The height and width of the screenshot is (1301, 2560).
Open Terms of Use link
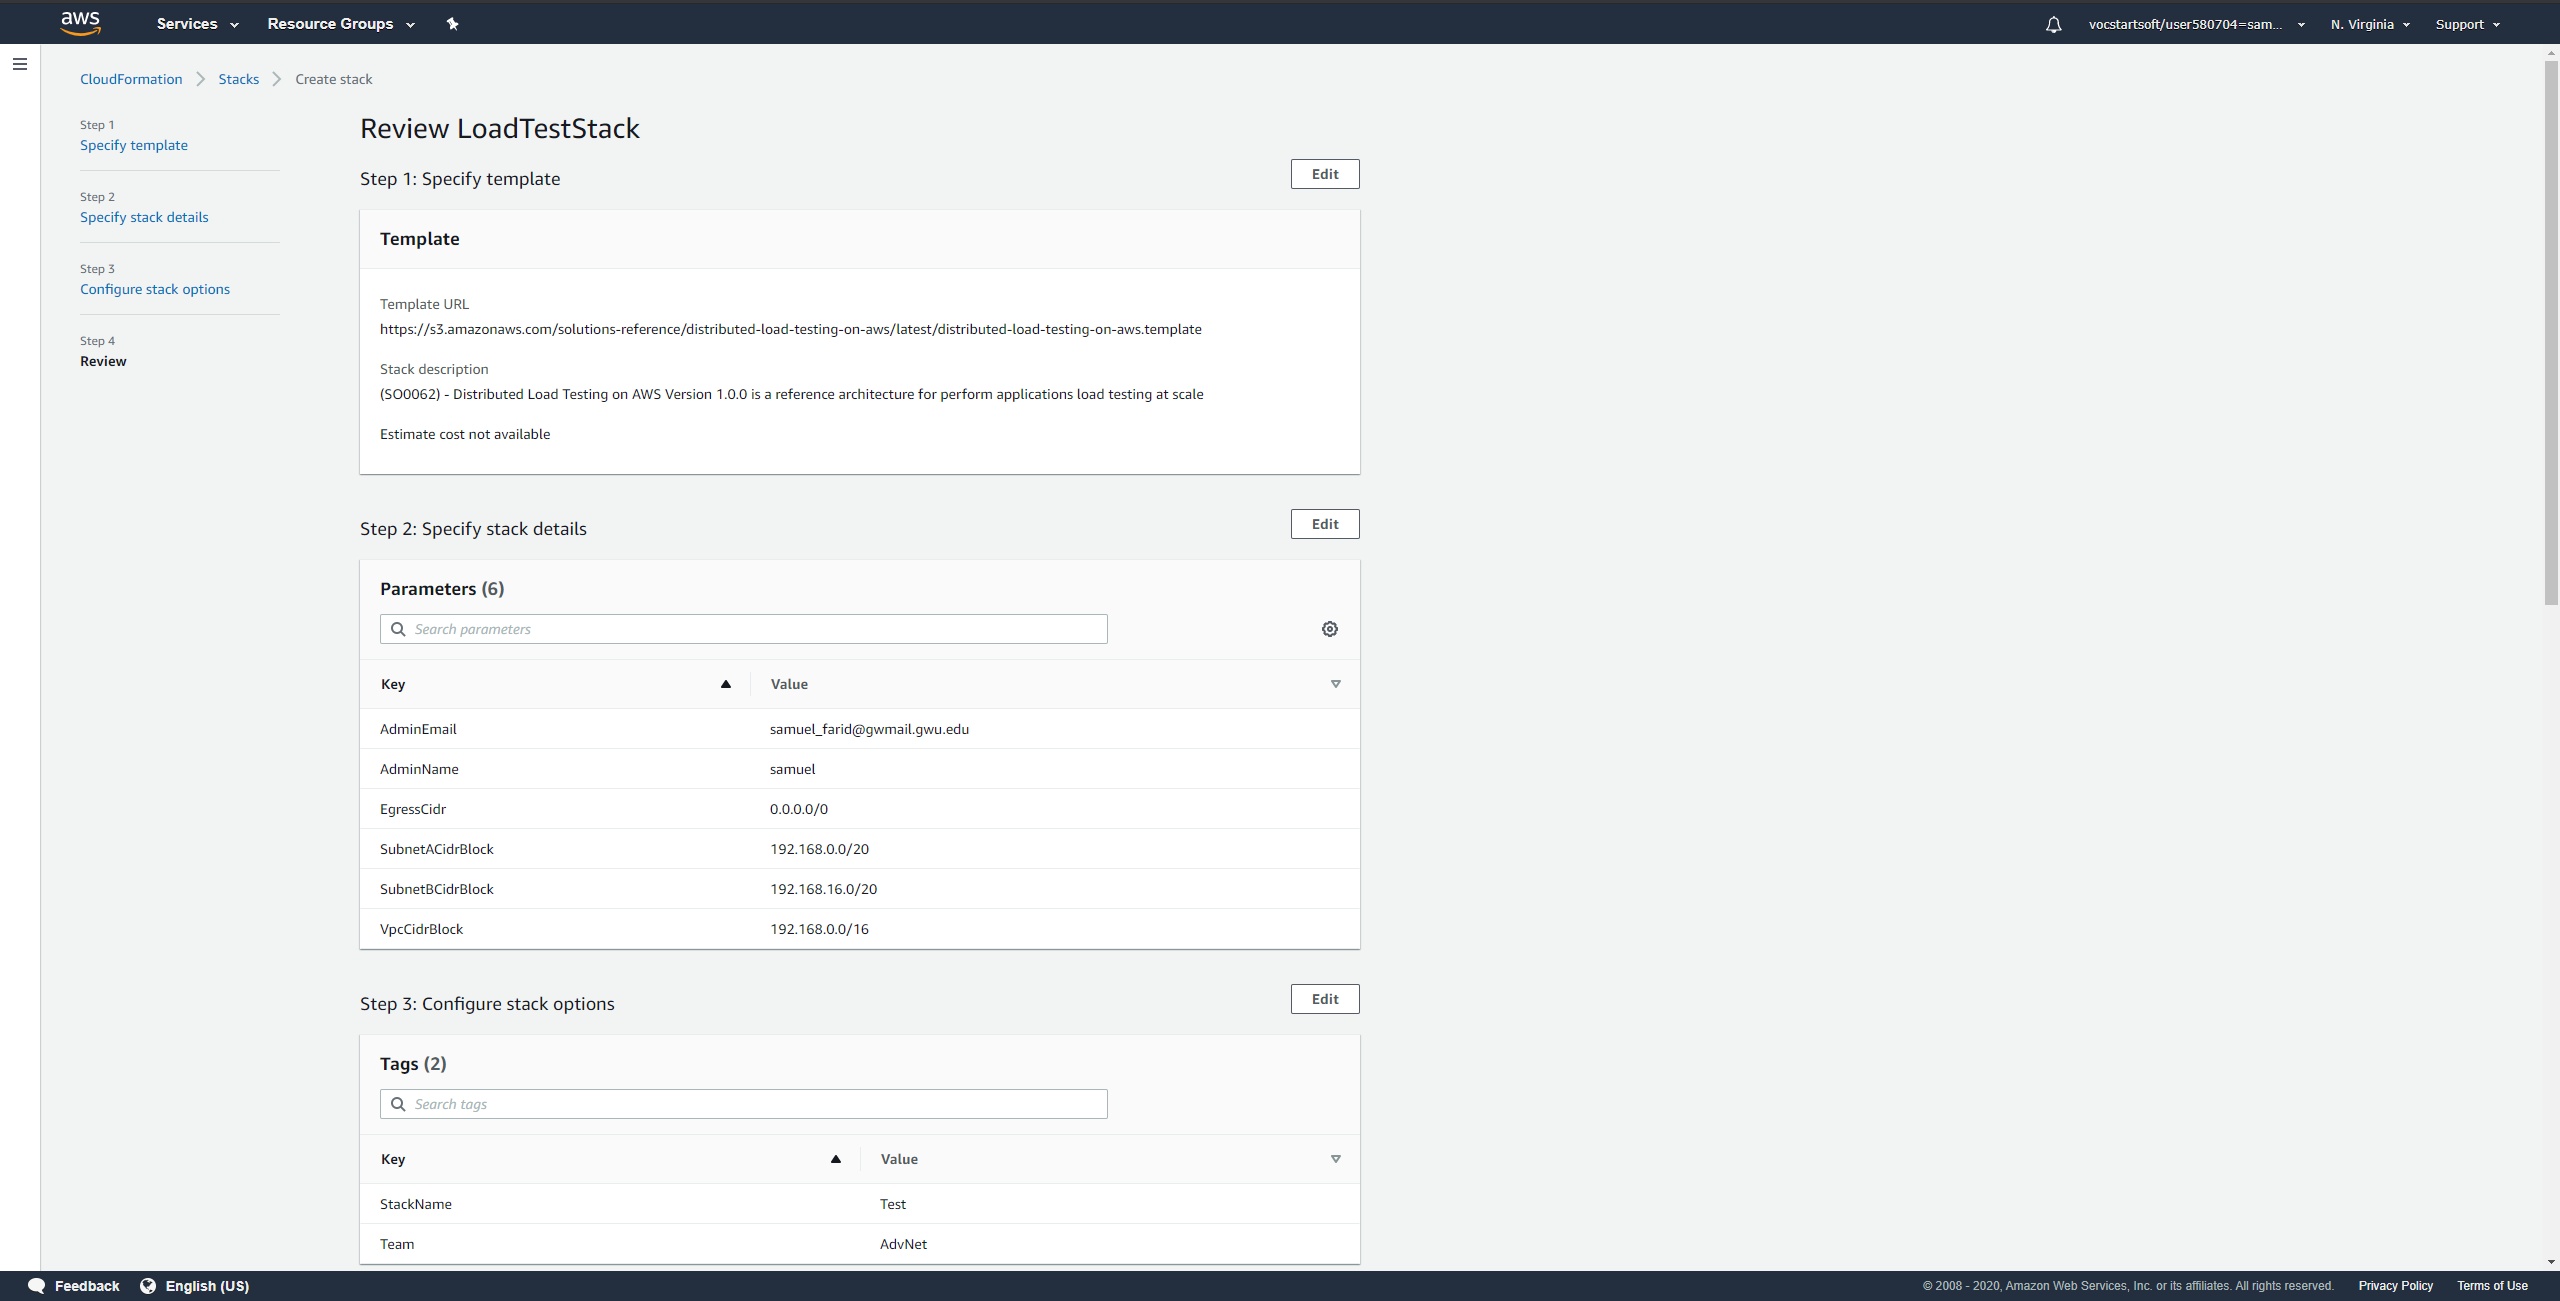tap(2492, 1286)
